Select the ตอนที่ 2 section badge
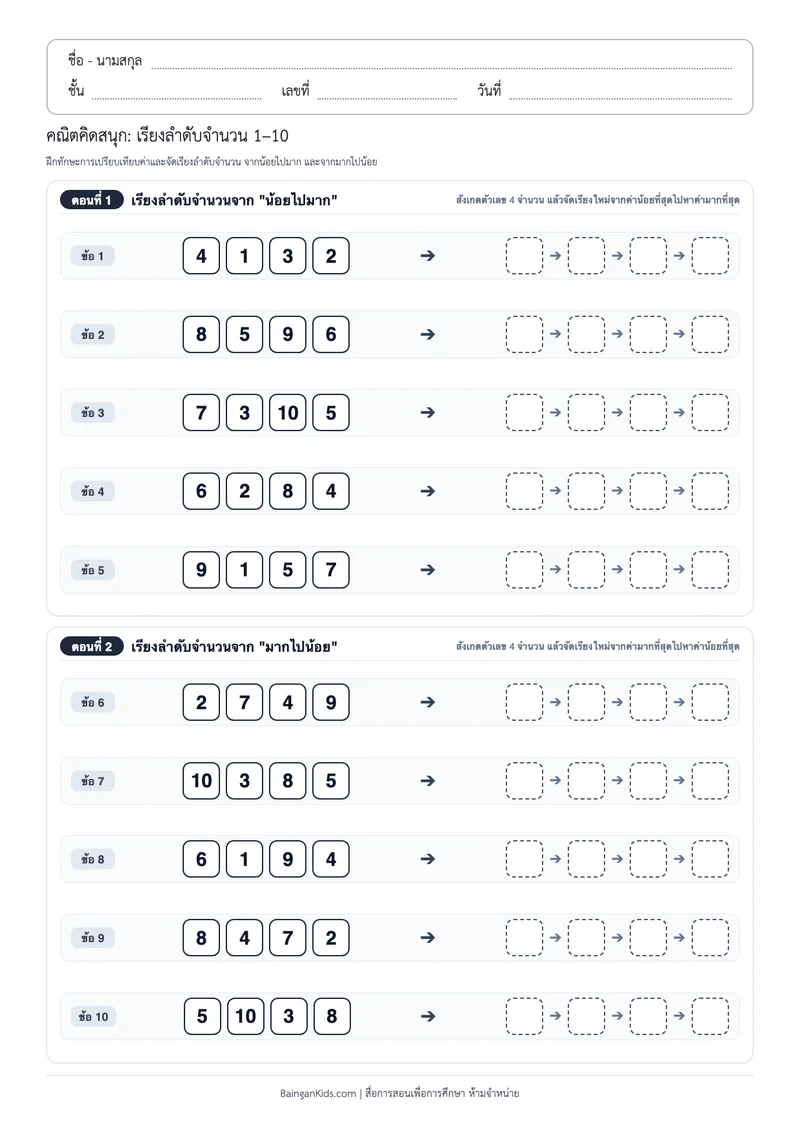This screenshot has height=1132, width=800. pos(92,646)
